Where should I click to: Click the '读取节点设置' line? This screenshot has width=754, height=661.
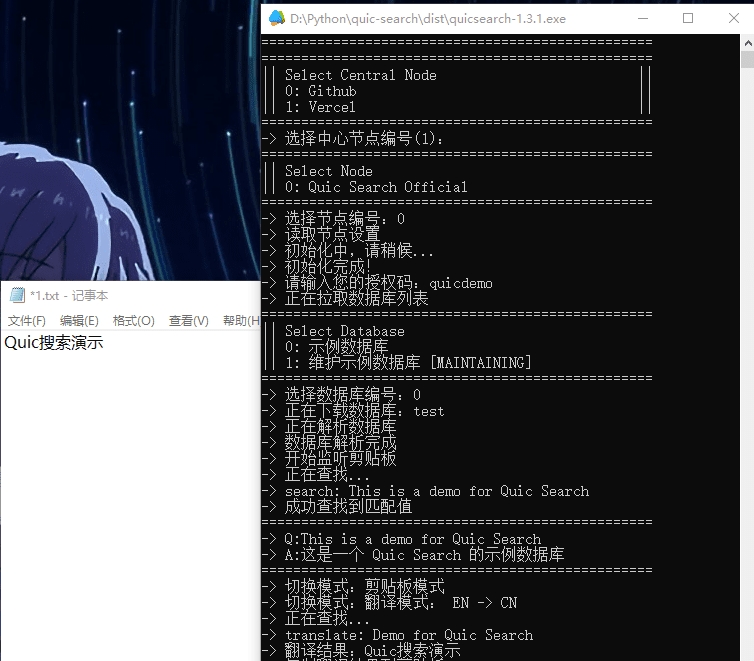[321, 235]
